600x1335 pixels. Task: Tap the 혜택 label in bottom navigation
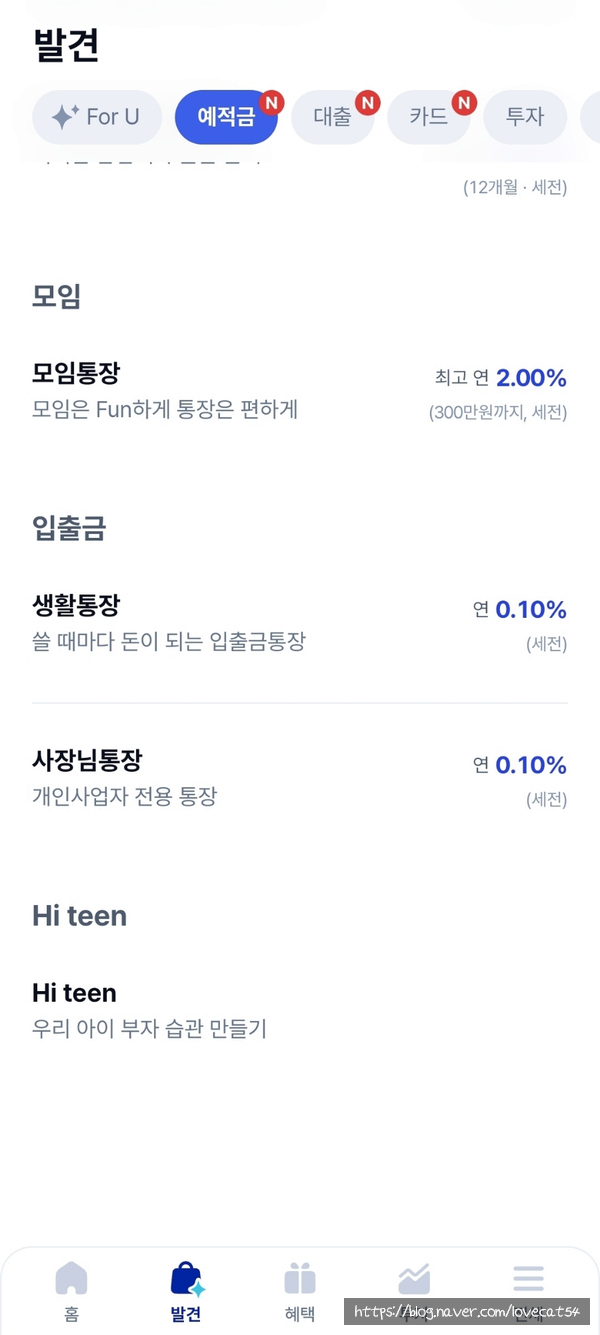(300, 1314)
